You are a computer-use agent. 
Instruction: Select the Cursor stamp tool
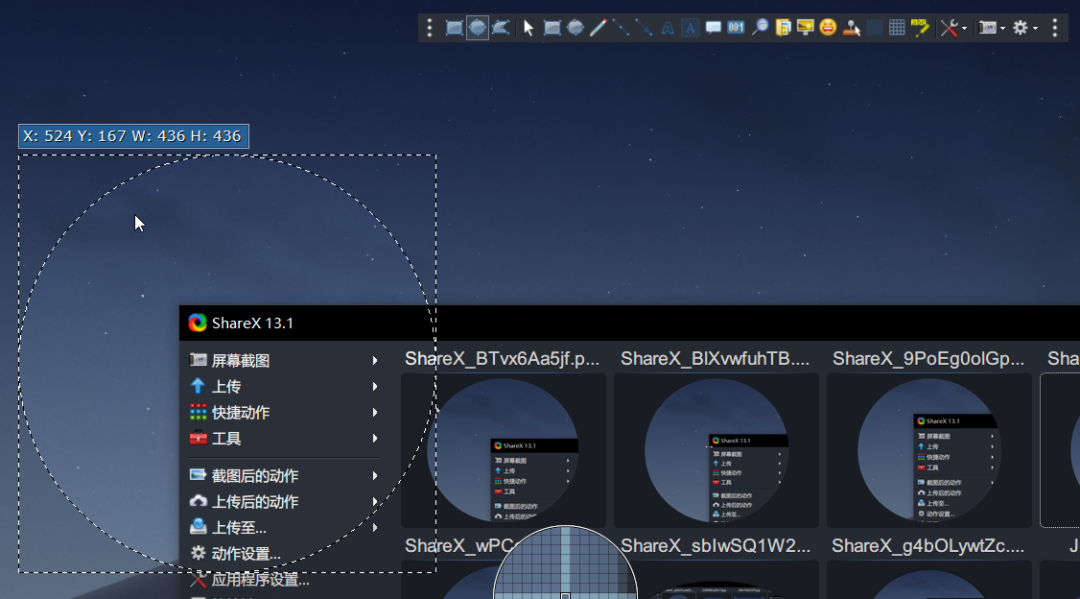851,28
